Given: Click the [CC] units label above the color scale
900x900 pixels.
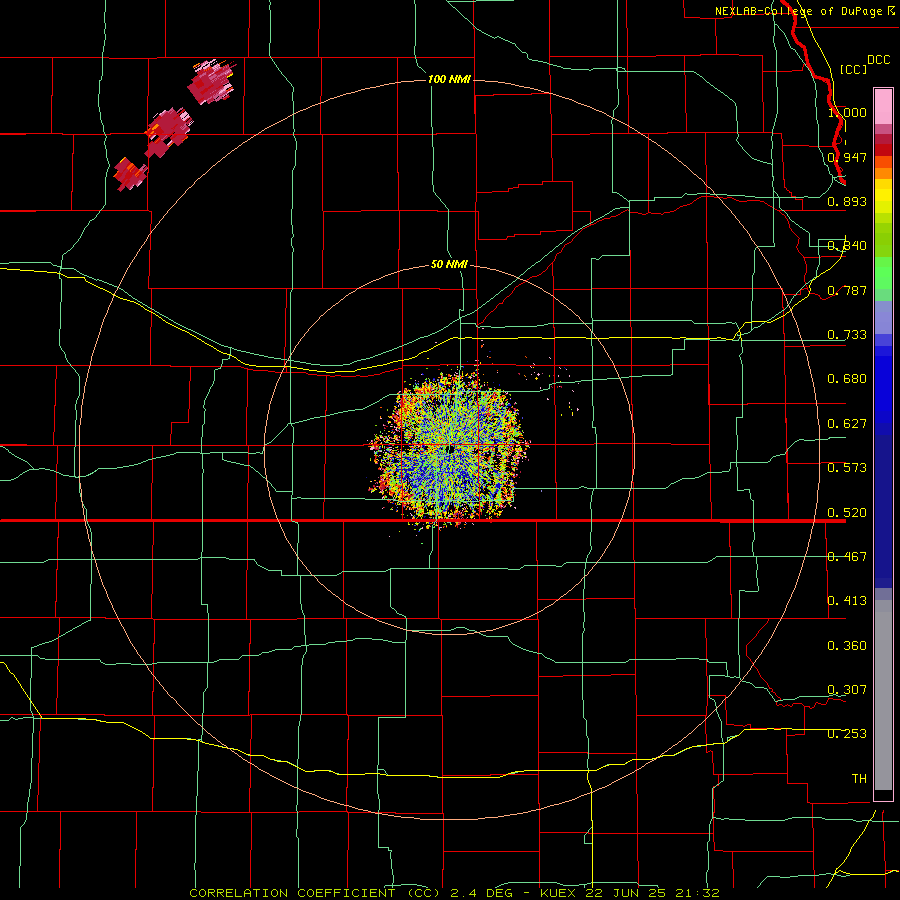Looking at the screenshot, I should tap(852, 69).
